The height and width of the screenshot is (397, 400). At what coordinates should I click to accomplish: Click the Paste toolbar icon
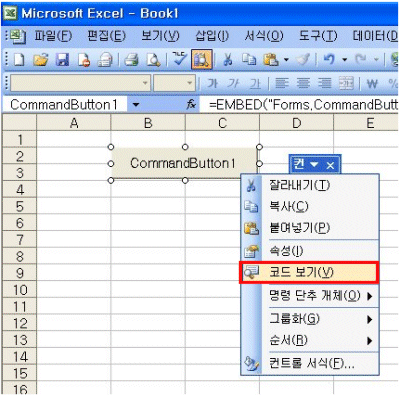[271, 60]
